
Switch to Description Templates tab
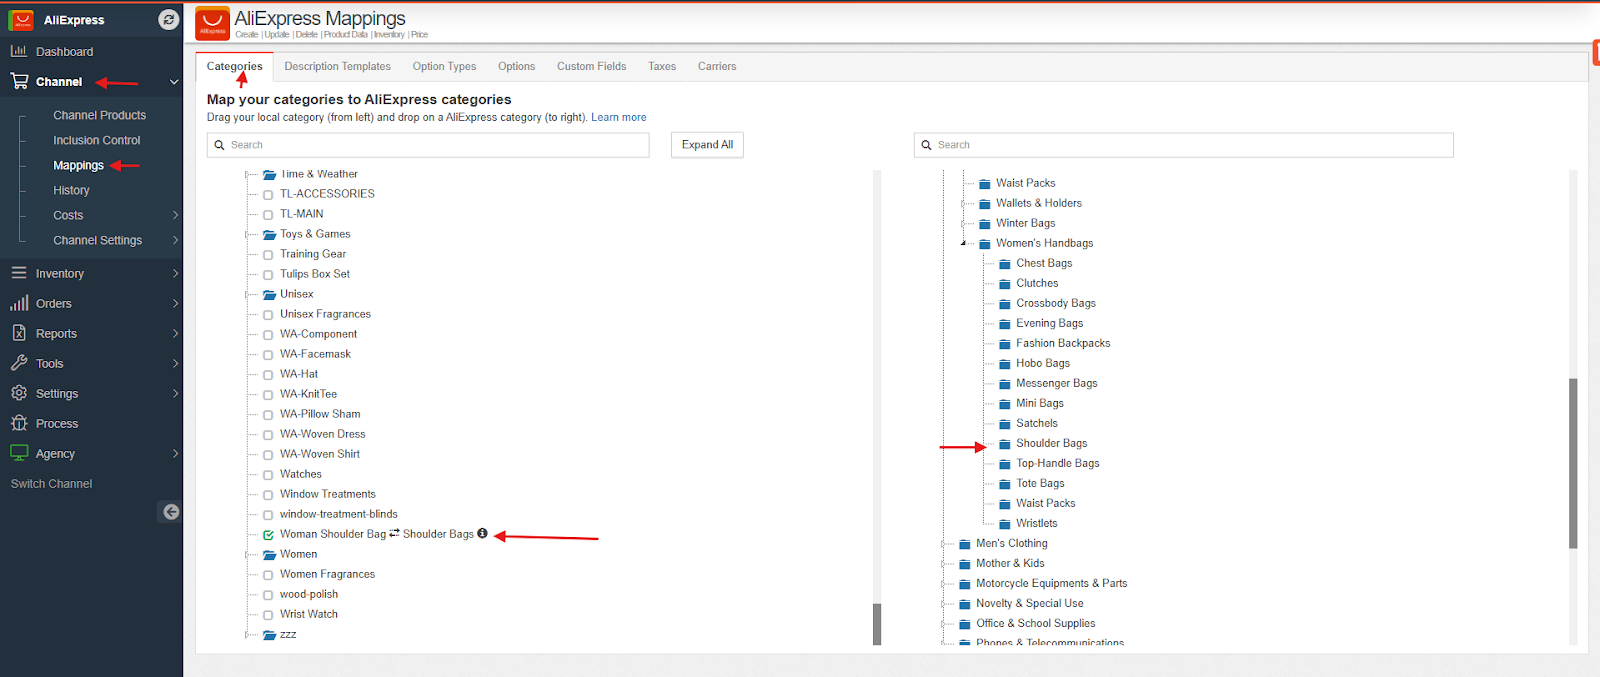[337, 66]
